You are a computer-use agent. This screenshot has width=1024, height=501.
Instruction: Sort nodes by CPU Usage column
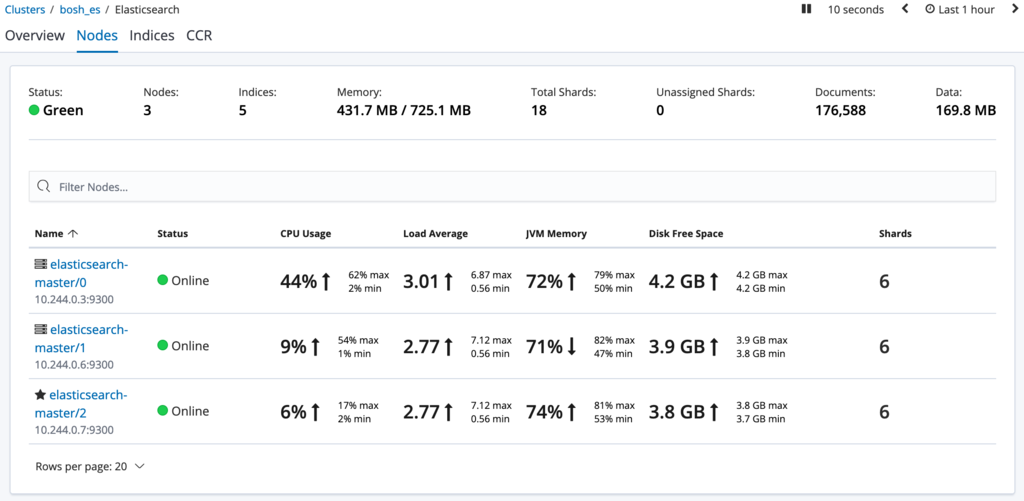[x=306, y=233]
